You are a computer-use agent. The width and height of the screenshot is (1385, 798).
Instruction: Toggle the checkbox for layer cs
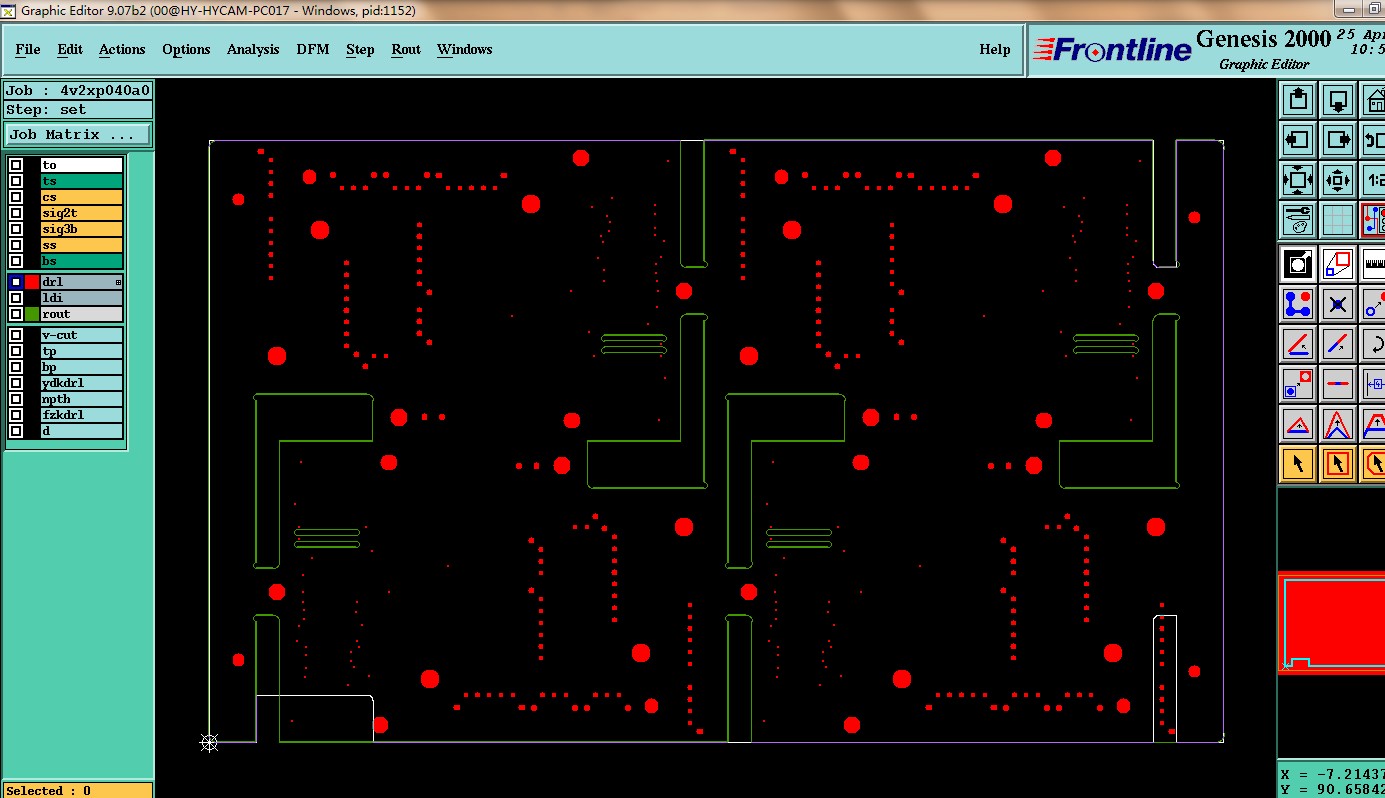(x=16, y=197)
